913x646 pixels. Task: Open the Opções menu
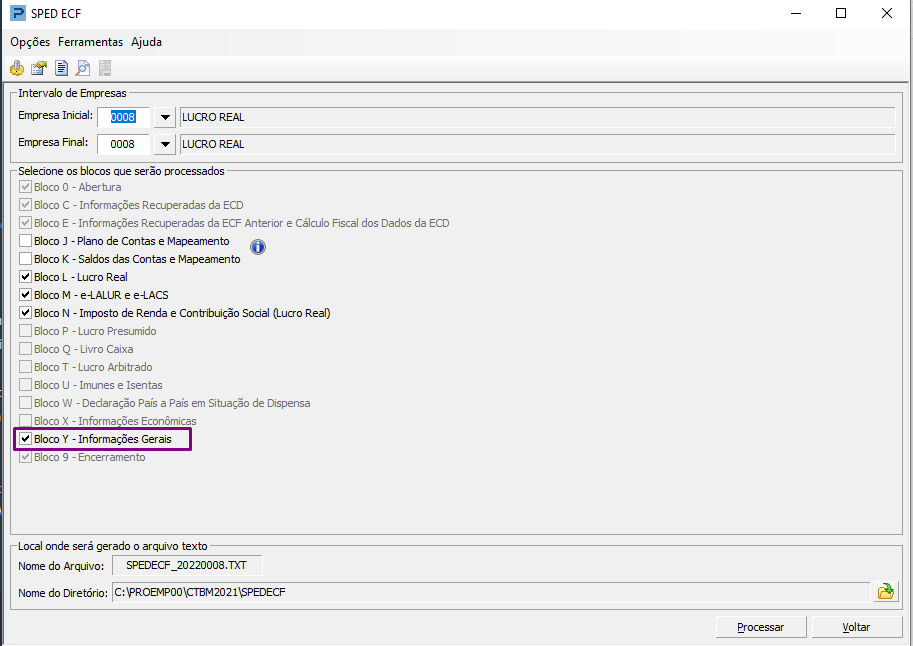click(30, 42)
